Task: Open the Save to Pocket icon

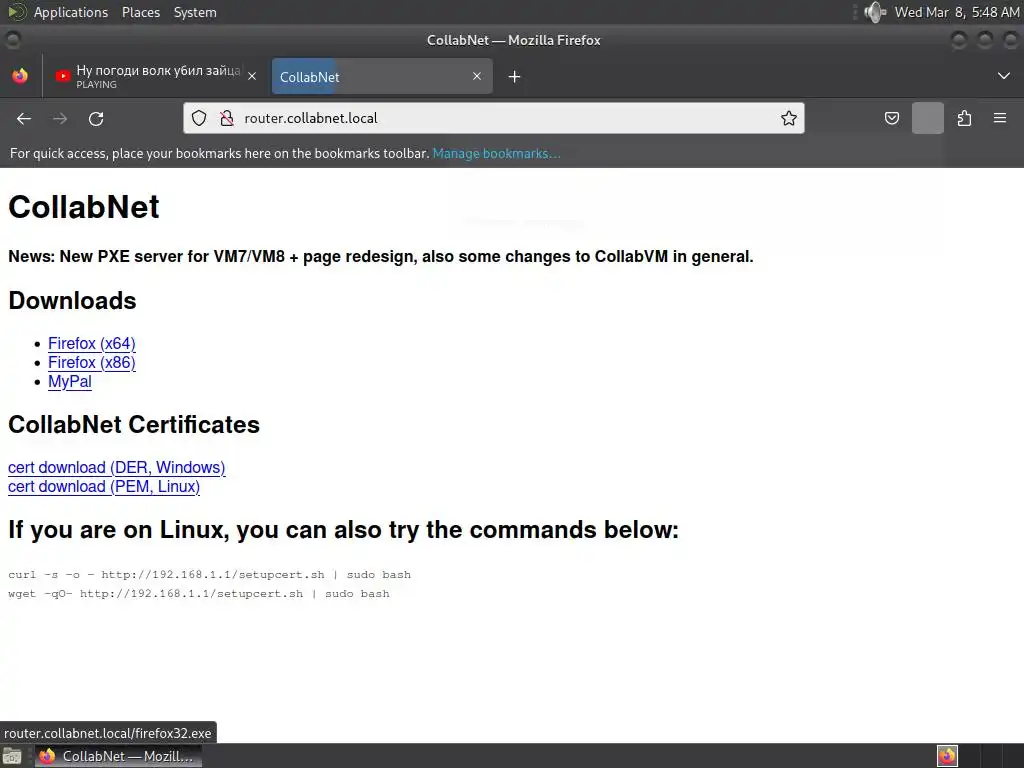Action: 891,118
